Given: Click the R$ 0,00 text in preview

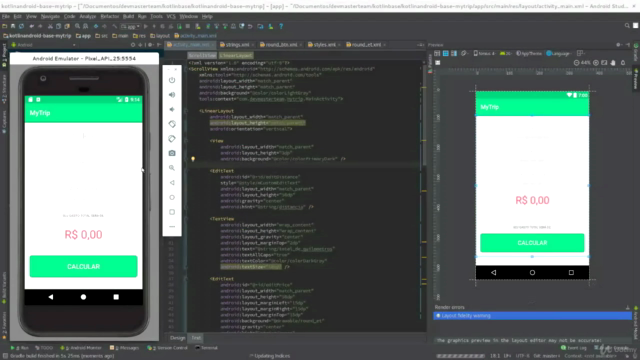Looking at the screenshot, I should [x=532, y=200].
